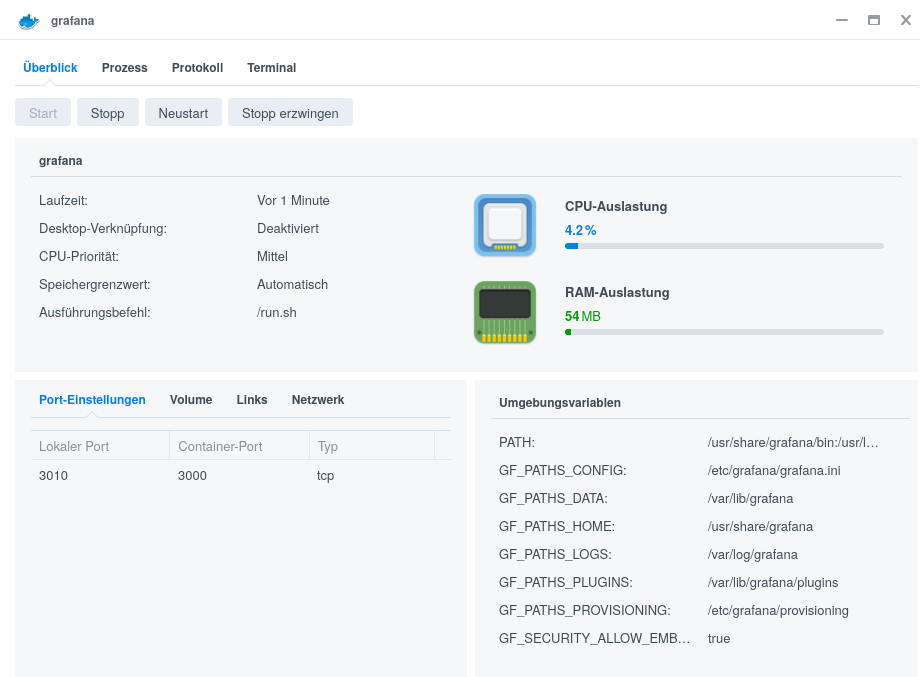Screen dimensions: 920x677
Task: Click the Typ column header
Action: coord(372,446)
